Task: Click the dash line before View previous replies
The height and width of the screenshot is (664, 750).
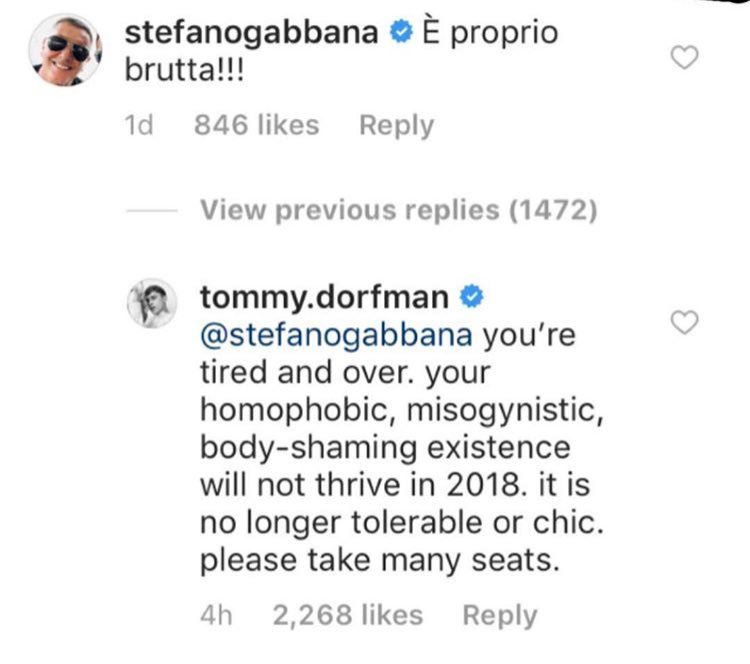Action: 154,212
